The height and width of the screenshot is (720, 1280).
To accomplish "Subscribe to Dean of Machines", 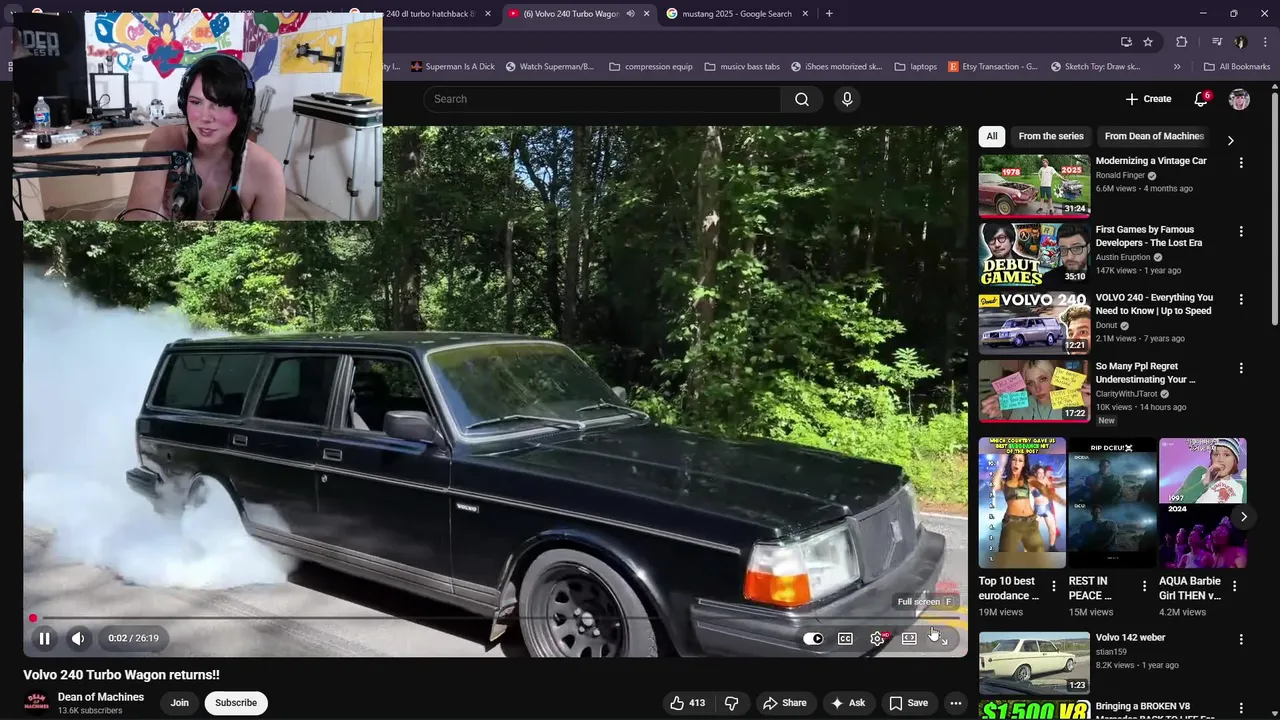I will (x=236, y=703).
